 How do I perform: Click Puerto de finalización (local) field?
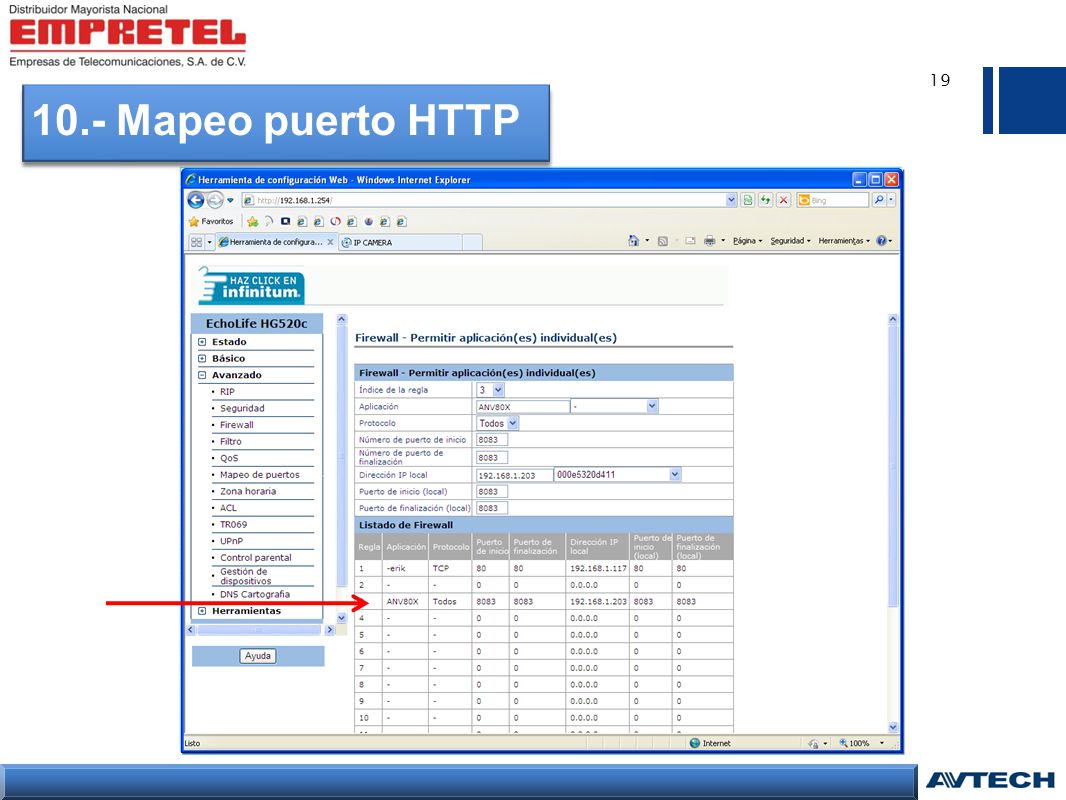pyautogui.click(x=492, y=508)
